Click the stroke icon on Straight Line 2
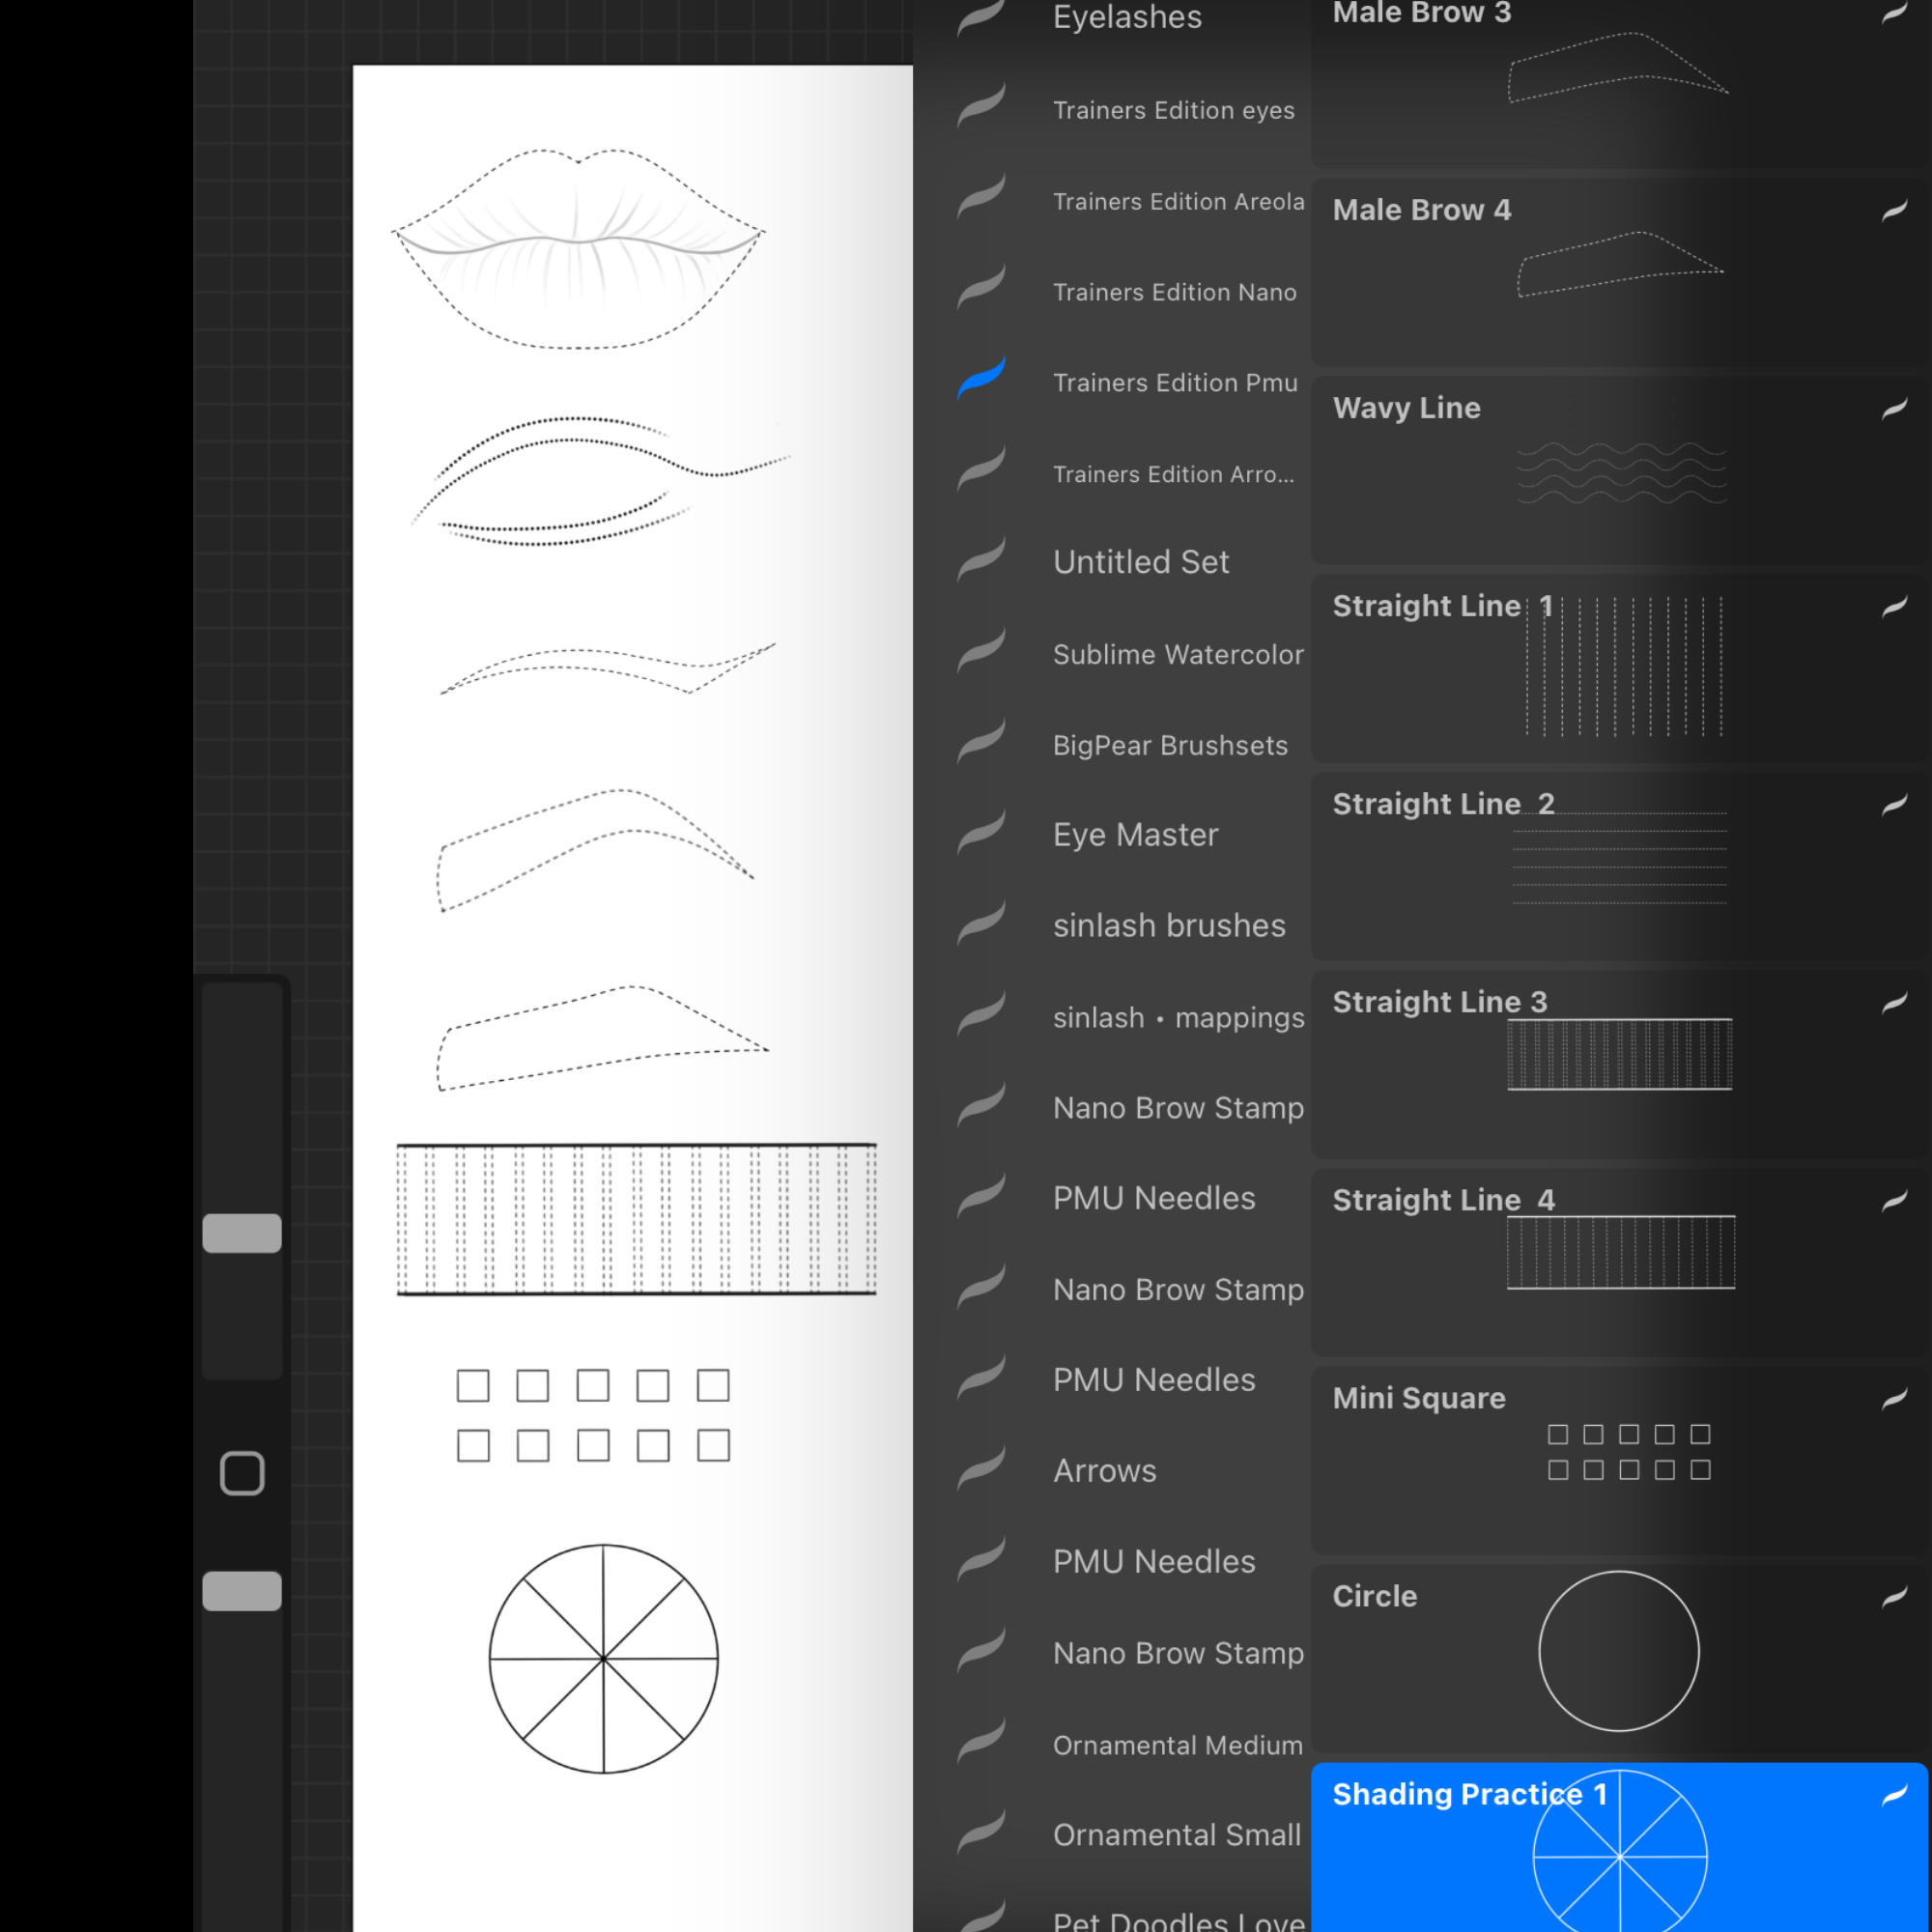Viewport: 1932px width, 1932px height. (x=1895, y=804)
